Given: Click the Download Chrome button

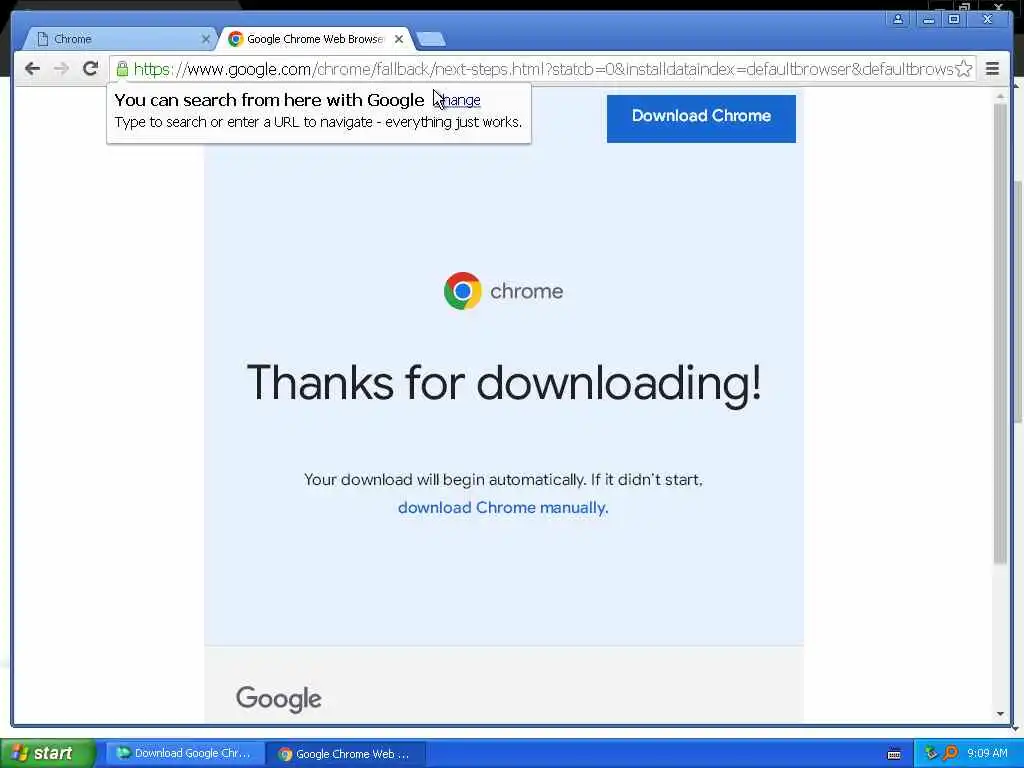Looking at the screenshot, I should [x=701, y=118].
